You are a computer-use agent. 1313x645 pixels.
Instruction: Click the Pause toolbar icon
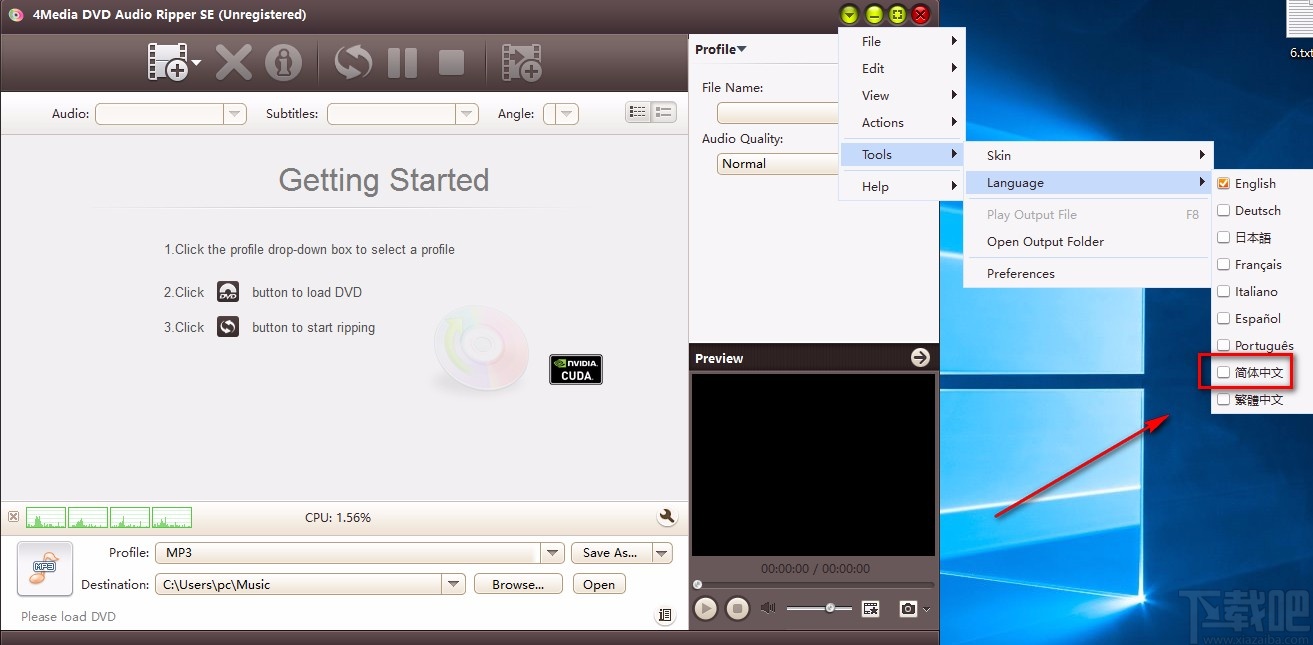click(x=402, y=62)
